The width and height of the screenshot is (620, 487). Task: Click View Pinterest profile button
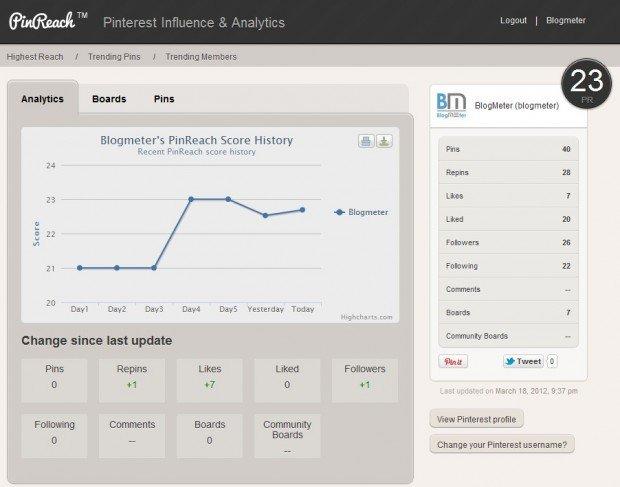point(476,419)
